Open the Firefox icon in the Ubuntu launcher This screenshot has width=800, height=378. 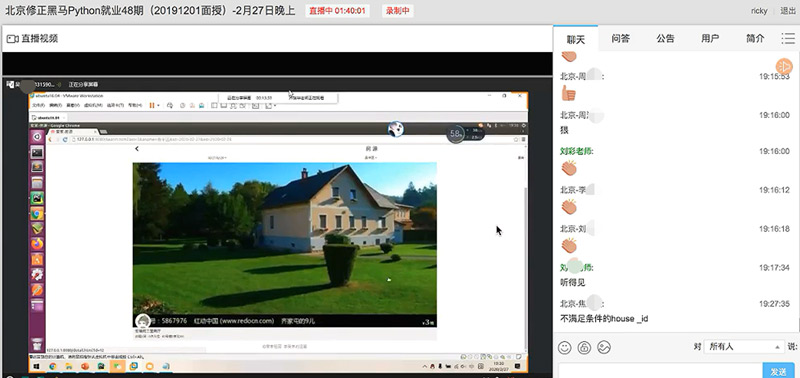click(37, 244)
